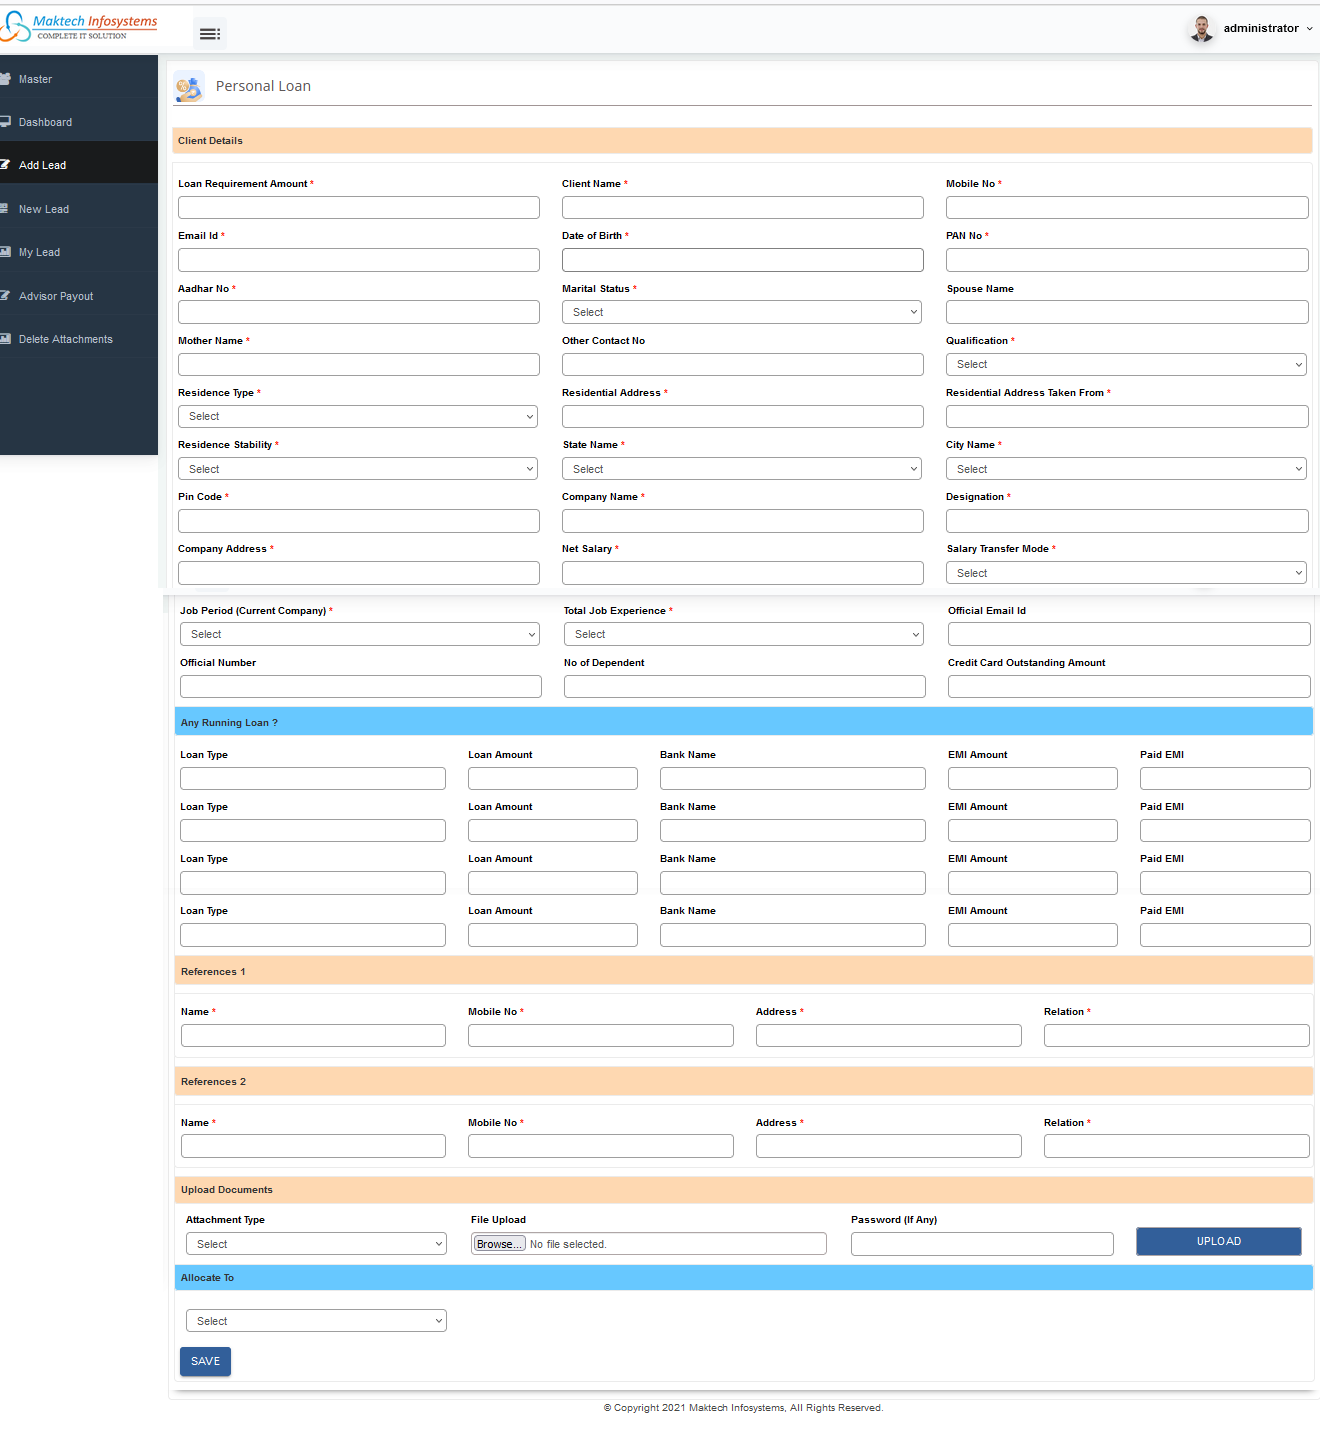
Task: Open the Salary Transfer Mode dropdown
Action: (1126, 573)
